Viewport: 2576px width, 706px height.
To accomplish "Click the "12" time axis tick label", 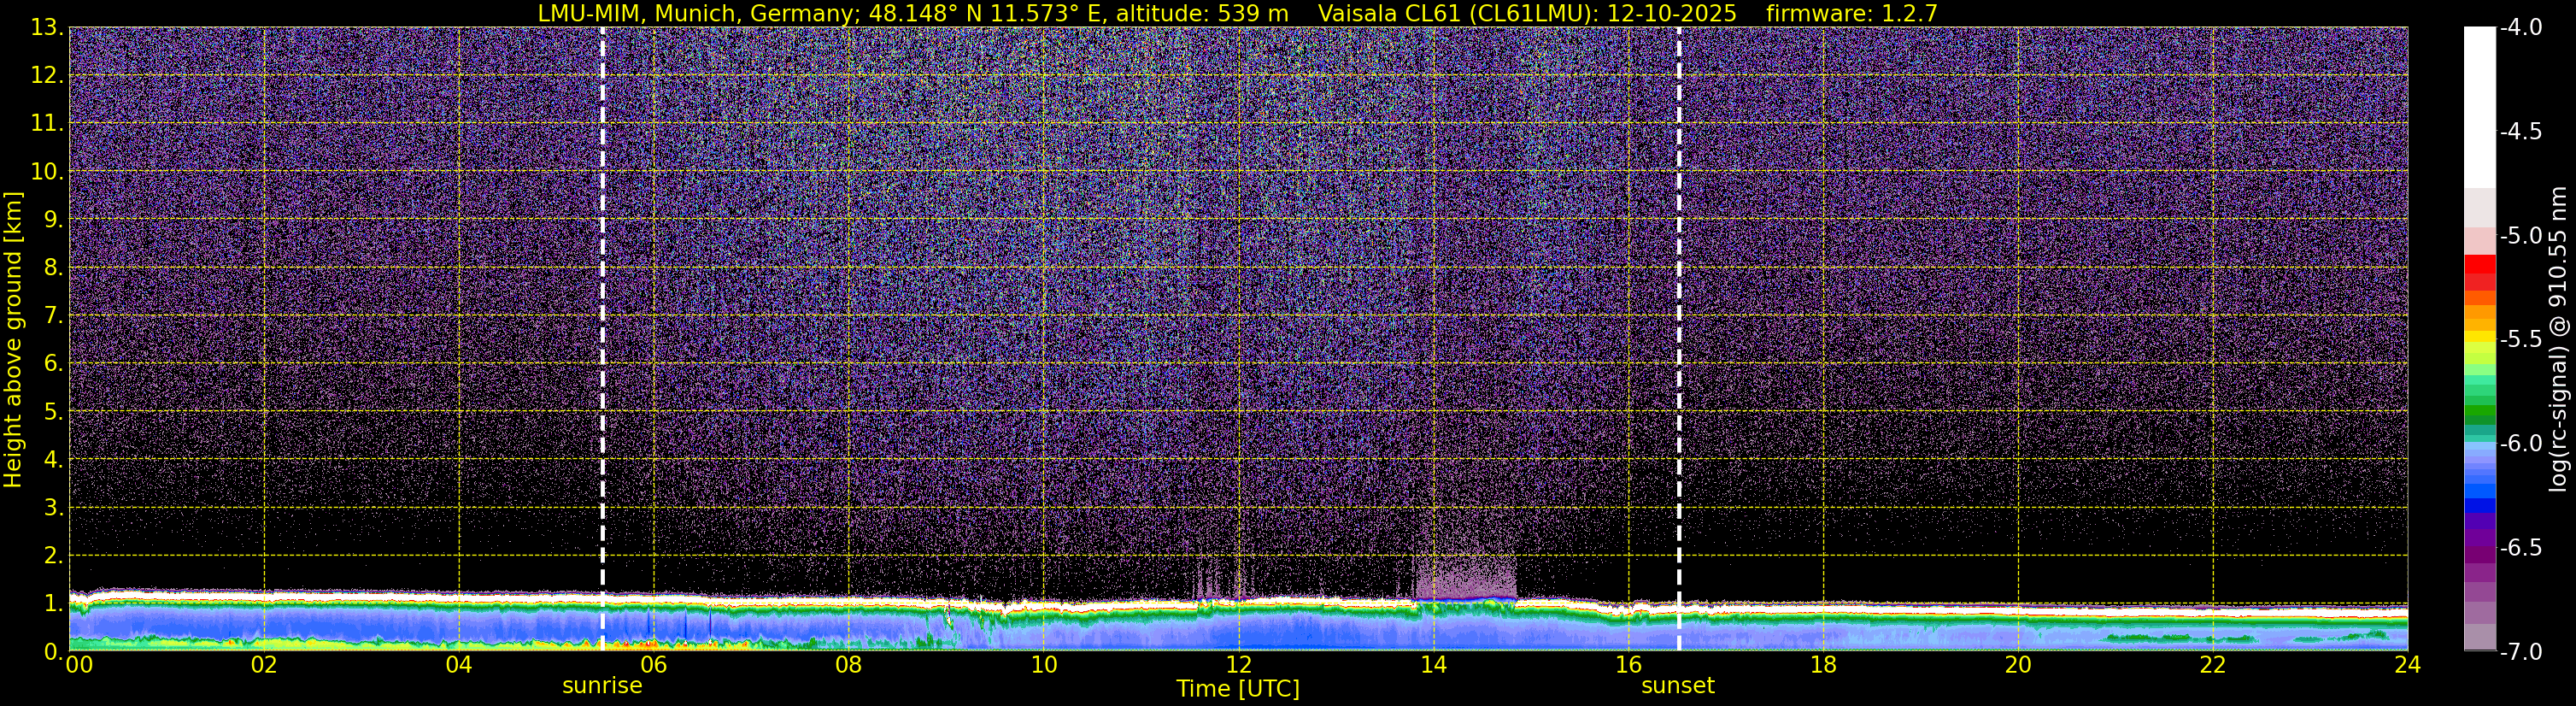I will (x=1239, y=665).
